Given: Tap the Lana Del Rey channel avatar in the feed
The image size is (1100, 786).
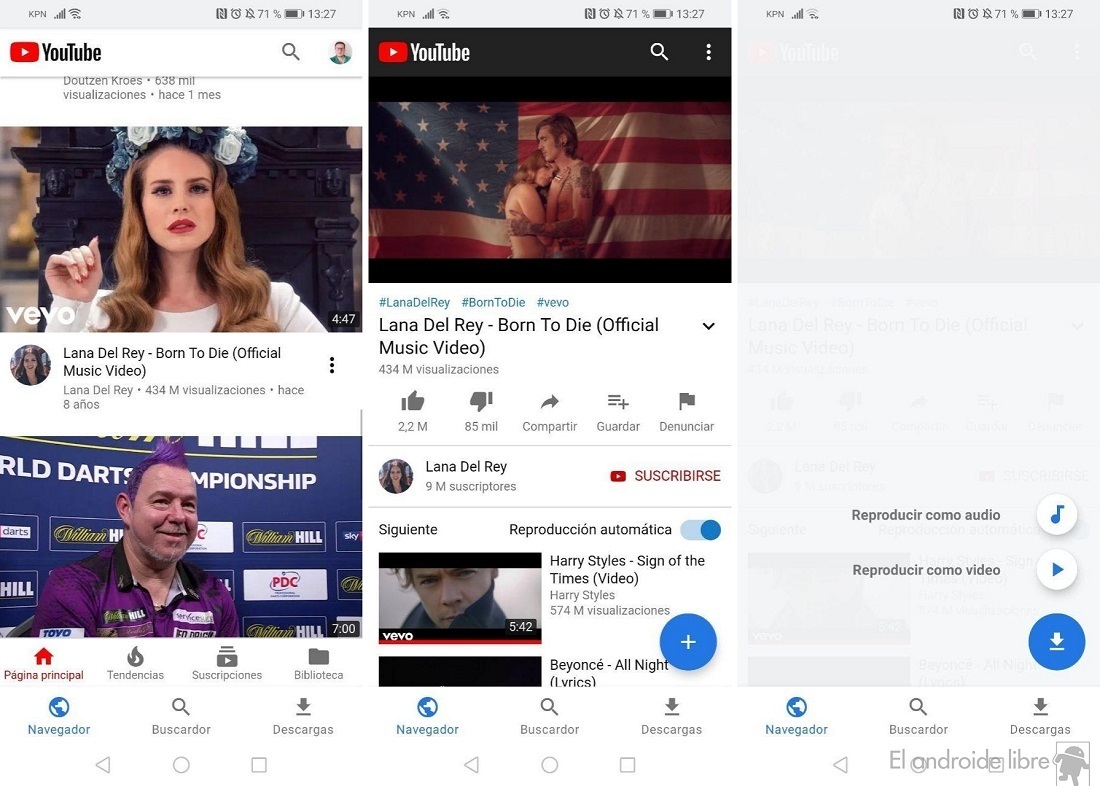Looking at the screenshot, I should click(30, 365).
